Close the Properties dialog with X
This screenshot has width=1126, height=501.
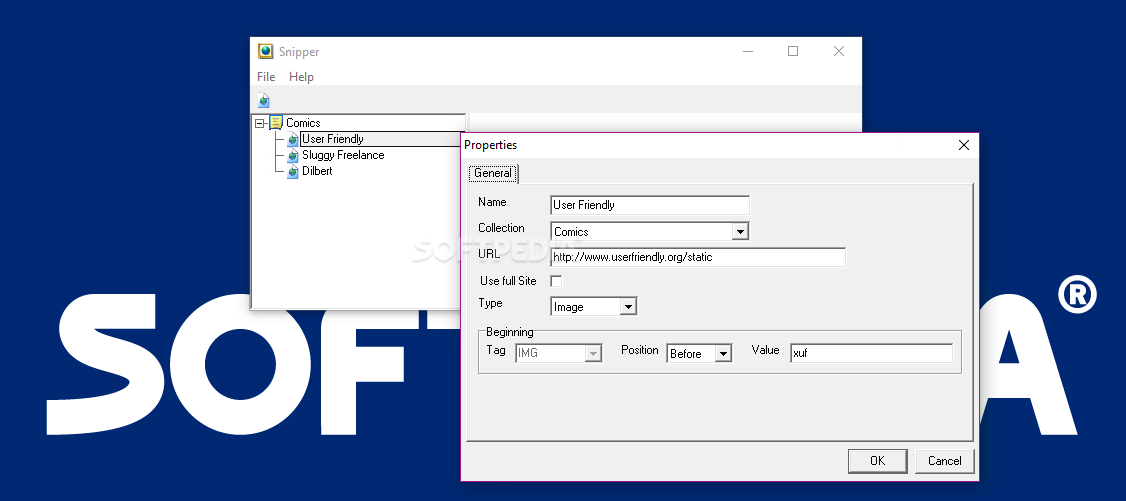pos(964,145)
